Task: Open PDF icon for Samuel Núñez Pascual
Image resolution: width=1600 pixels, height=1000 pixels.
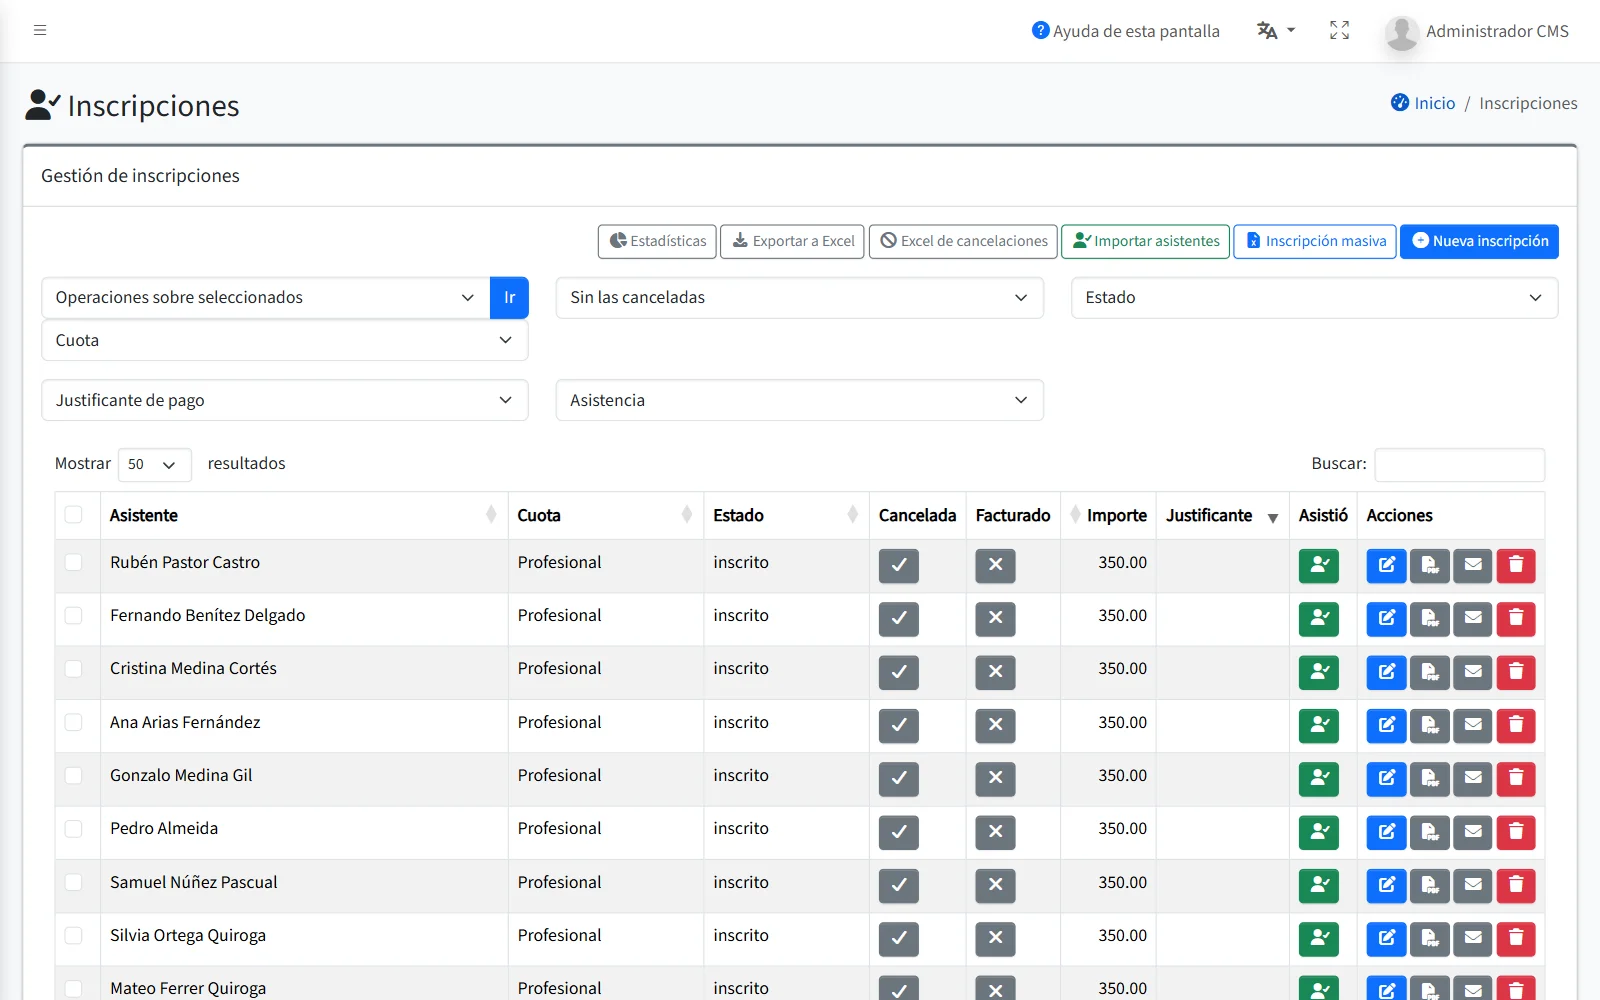Action: point(1429,885)
